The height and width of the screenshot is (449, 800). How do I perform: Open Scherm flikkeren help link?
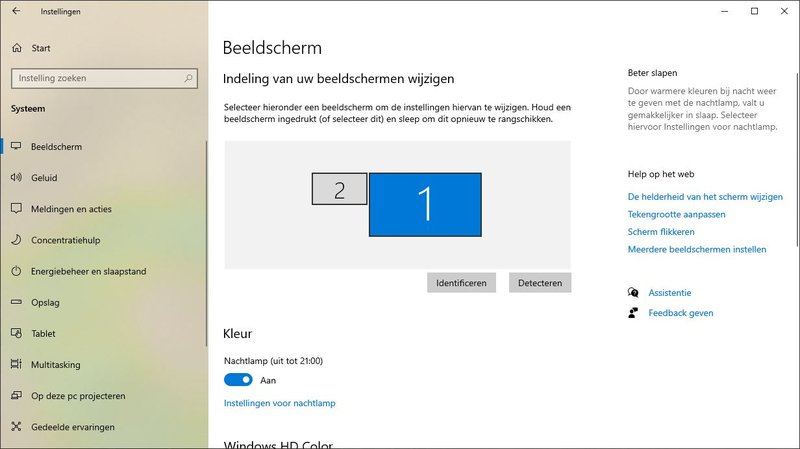[661, 232]
